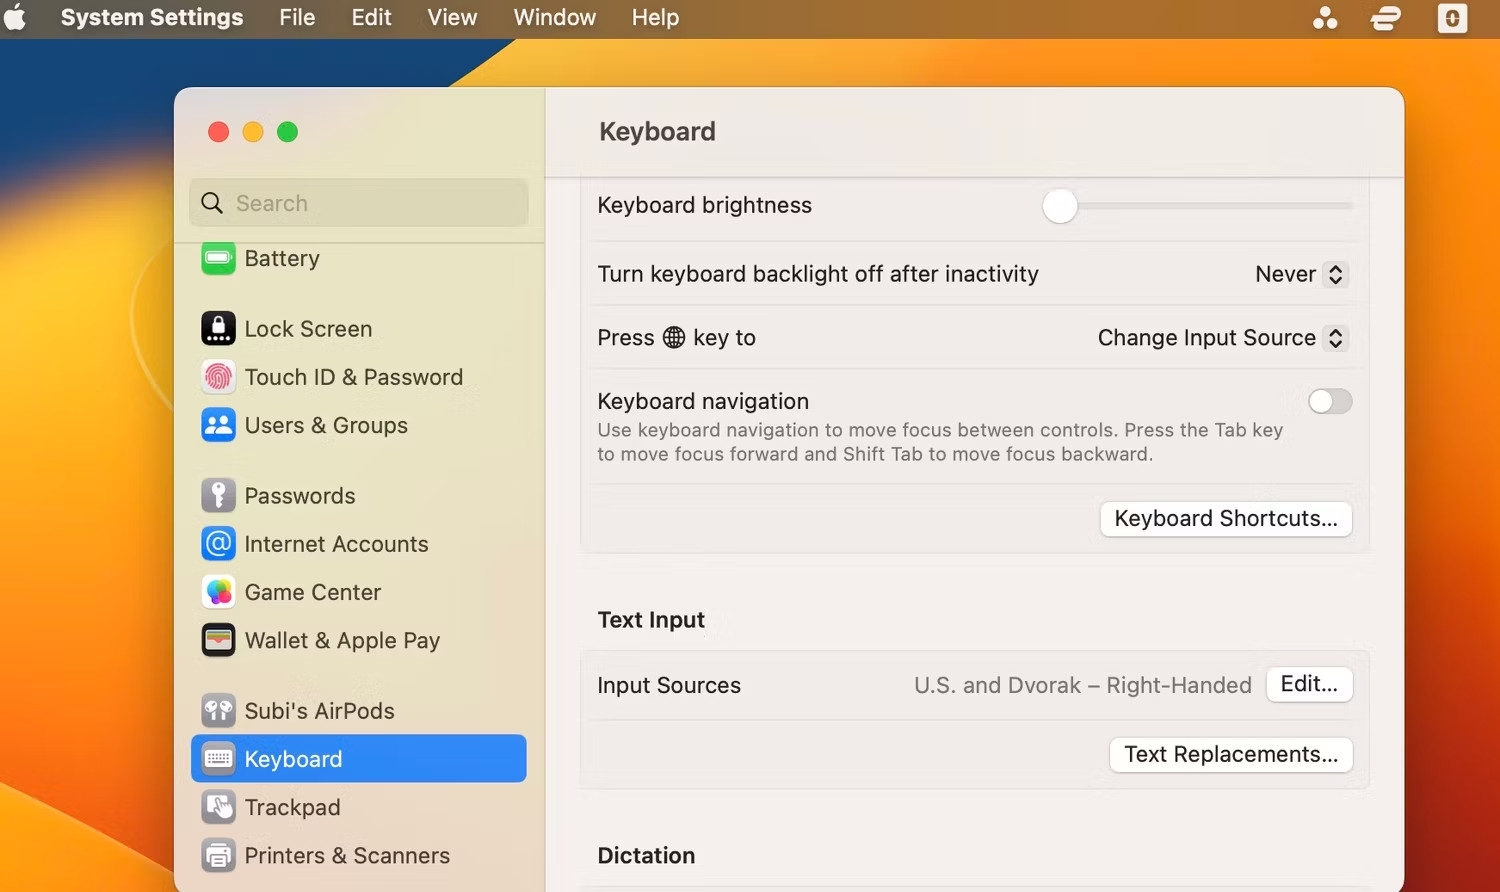This screenshot has height=892, width=1500.
Task: Click the stacked-lines menu bar status icon
Action: [x=1386, y=18]
